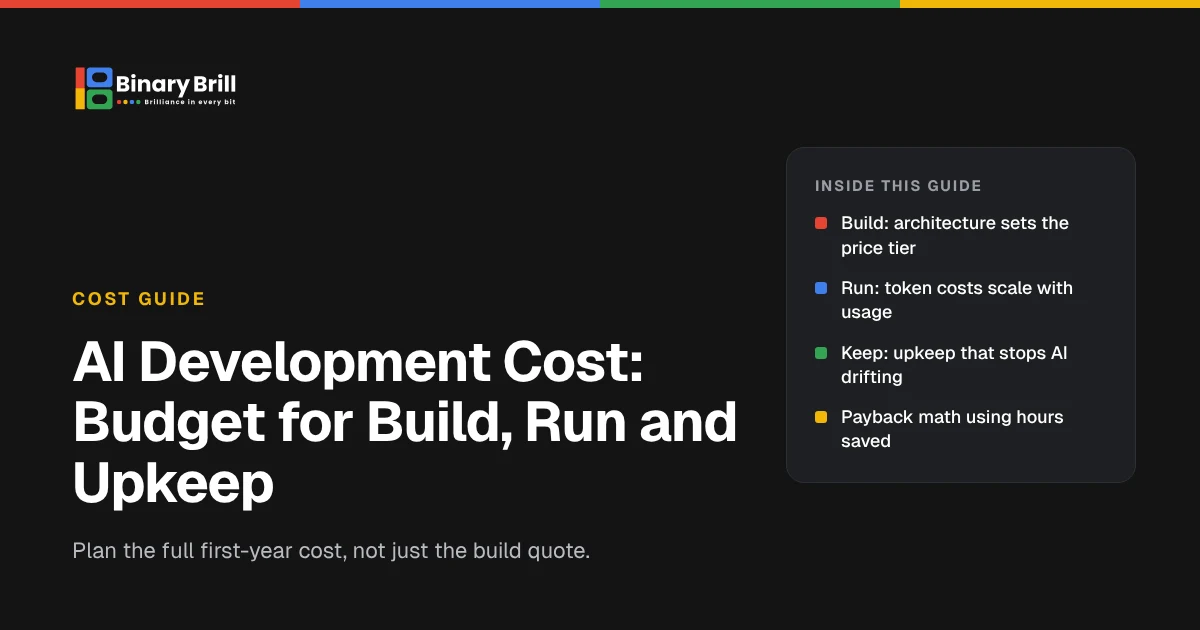This screenshot has width=1200, height=630.
Task: Click the Binary Brill brand name text
Action: coord(176,83)
